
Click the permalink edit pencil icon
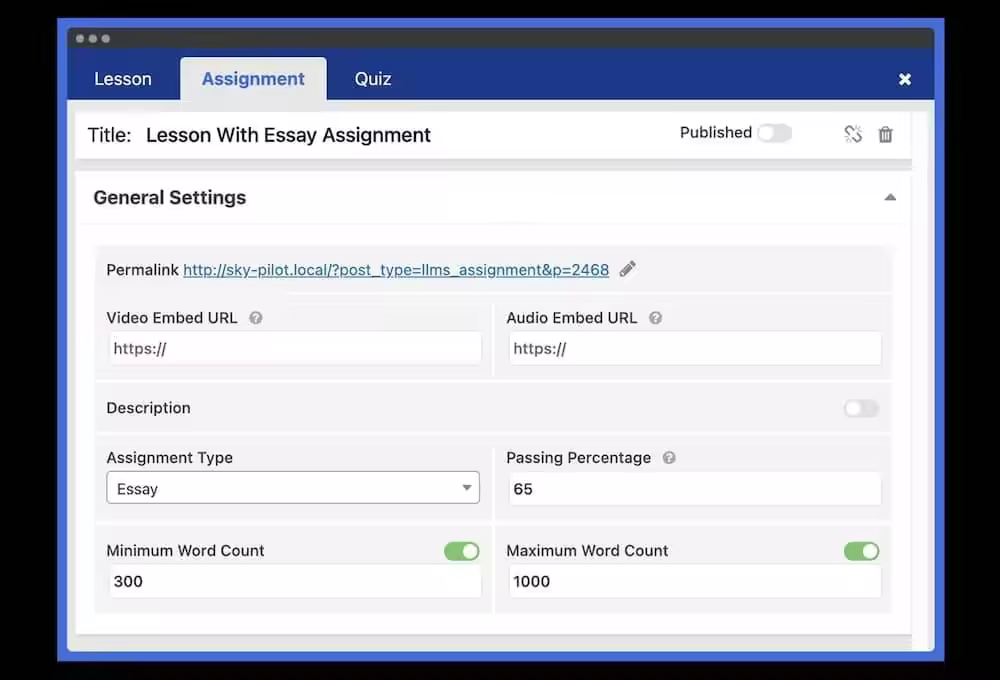pos(628,269)
